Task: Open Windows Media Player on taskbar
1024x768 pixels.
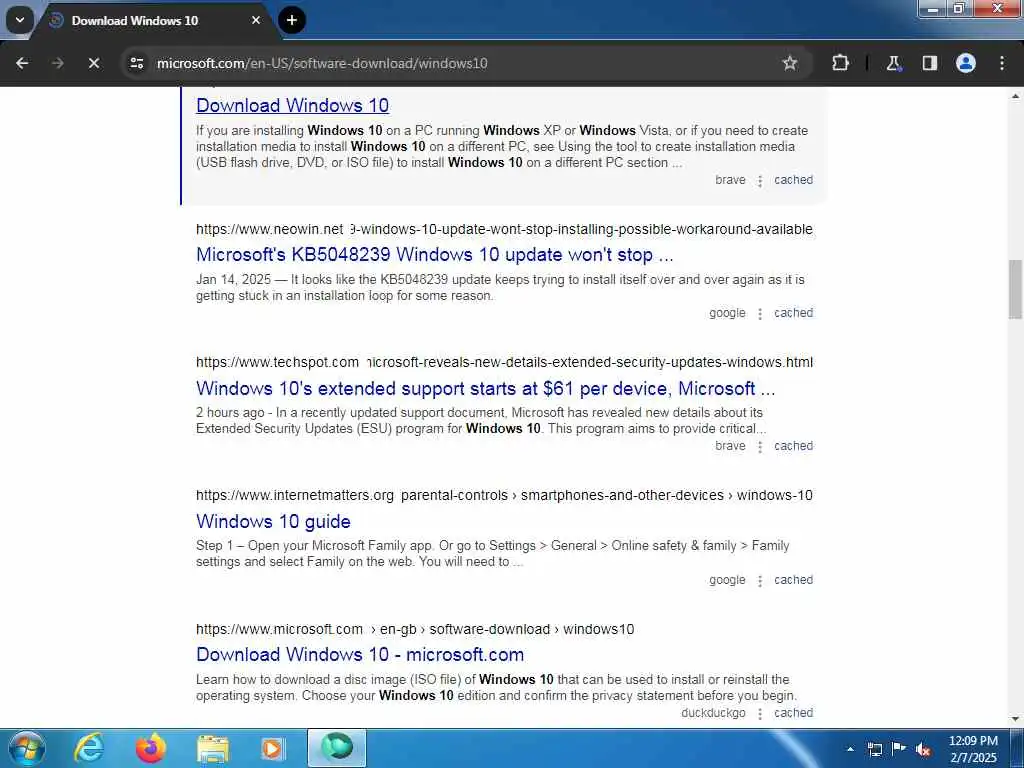Action: tap(272, 748)
